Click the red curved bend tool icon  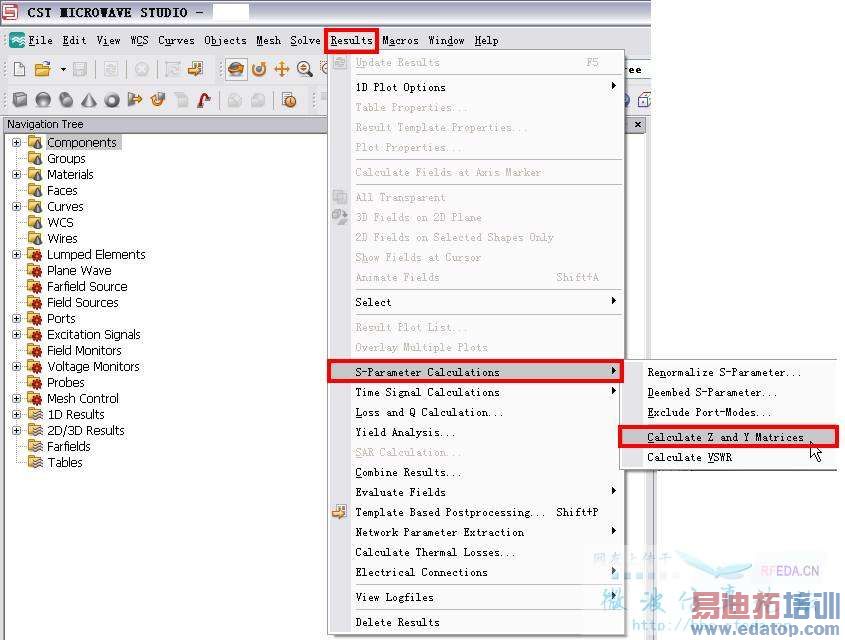(204, 100)
